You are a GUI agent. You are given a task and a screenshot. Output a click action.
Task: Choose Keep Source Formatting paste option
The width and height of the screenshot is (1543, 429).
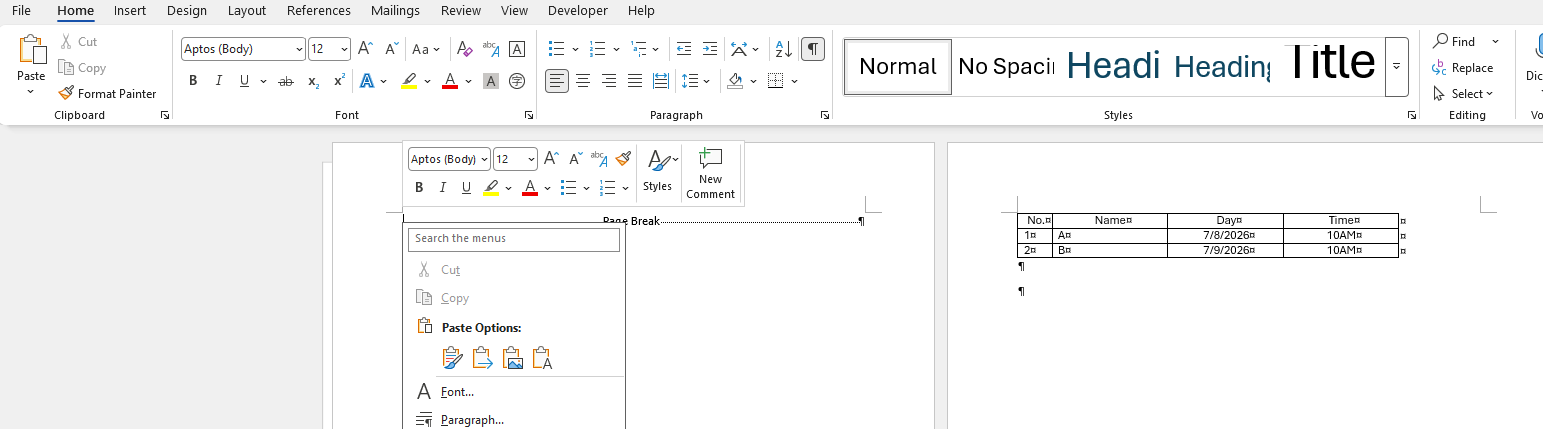click(x=452, y=358)
